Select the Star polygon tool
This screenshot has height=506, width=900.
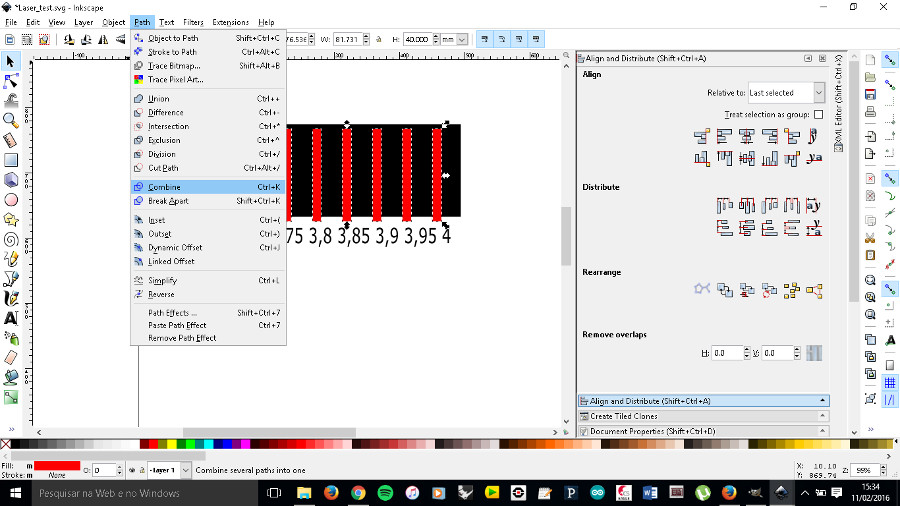point(11,220)
